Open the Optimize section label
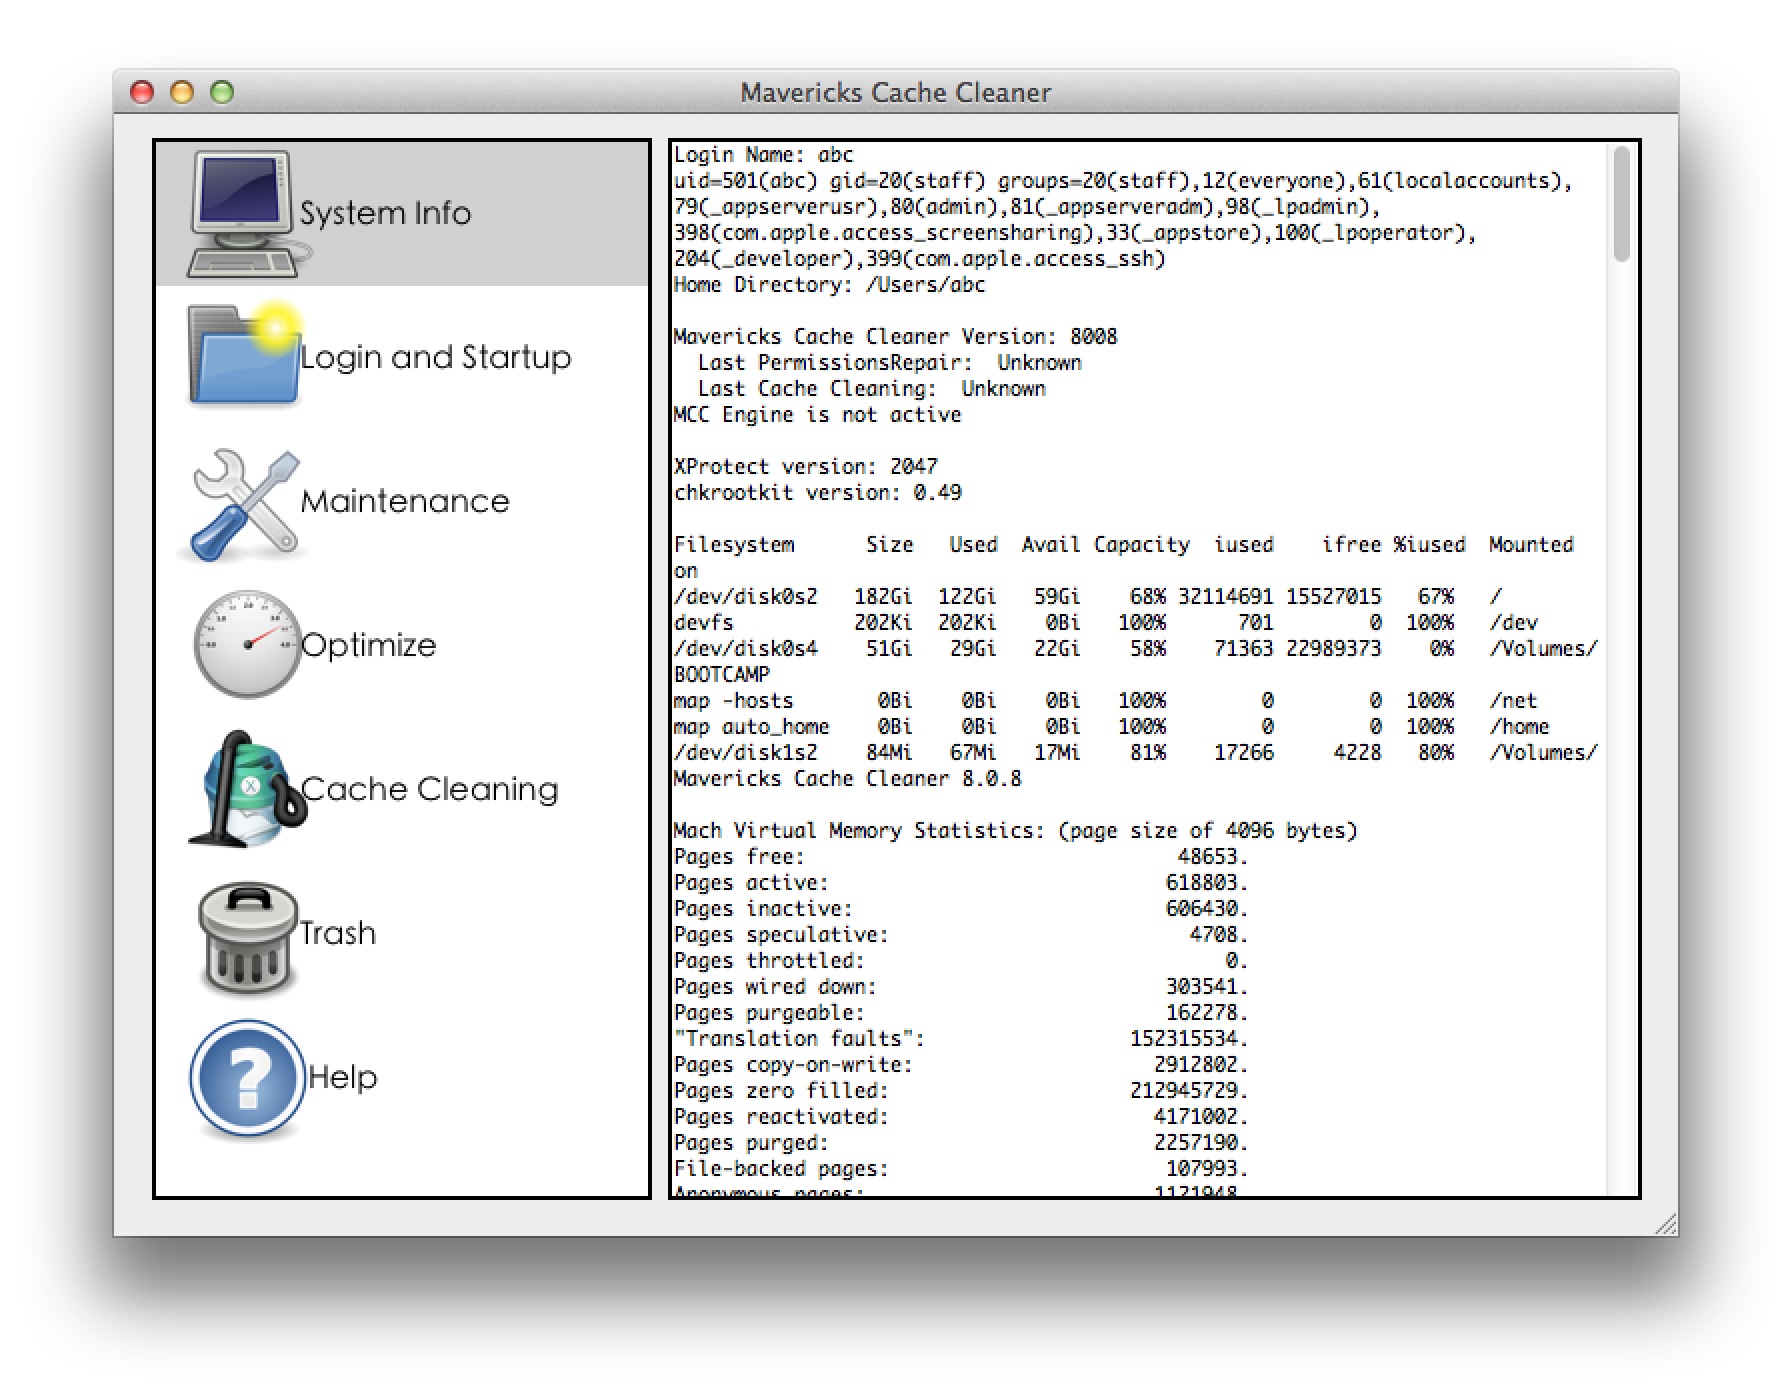Image resolution: width=1792 pixels, height=1394 pixels. pyautogui.click(x=368, y=645)
